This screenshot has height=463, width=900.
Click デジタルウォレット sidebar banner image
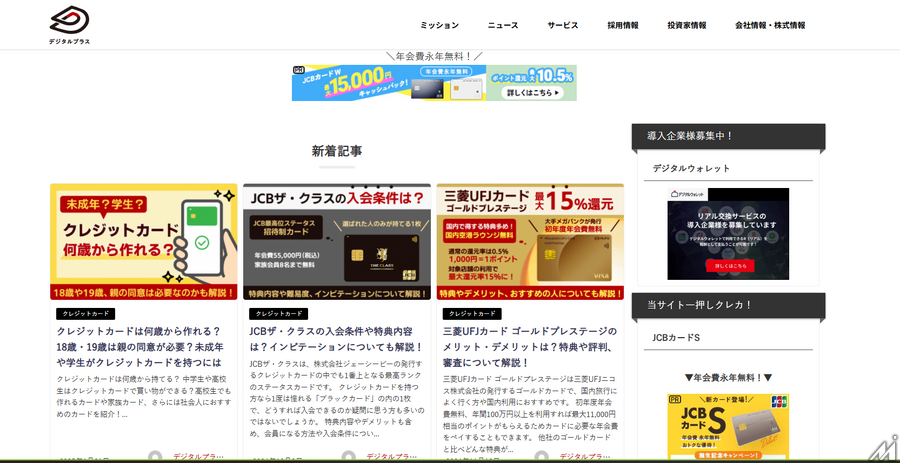(x=728, y=234)
